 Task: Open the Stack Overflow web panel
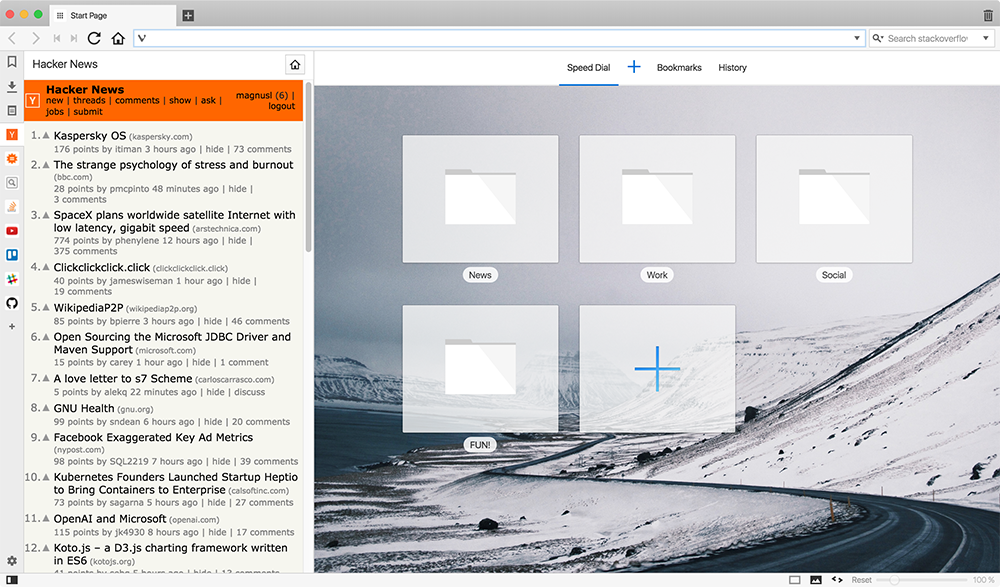[x=11, y=207]
